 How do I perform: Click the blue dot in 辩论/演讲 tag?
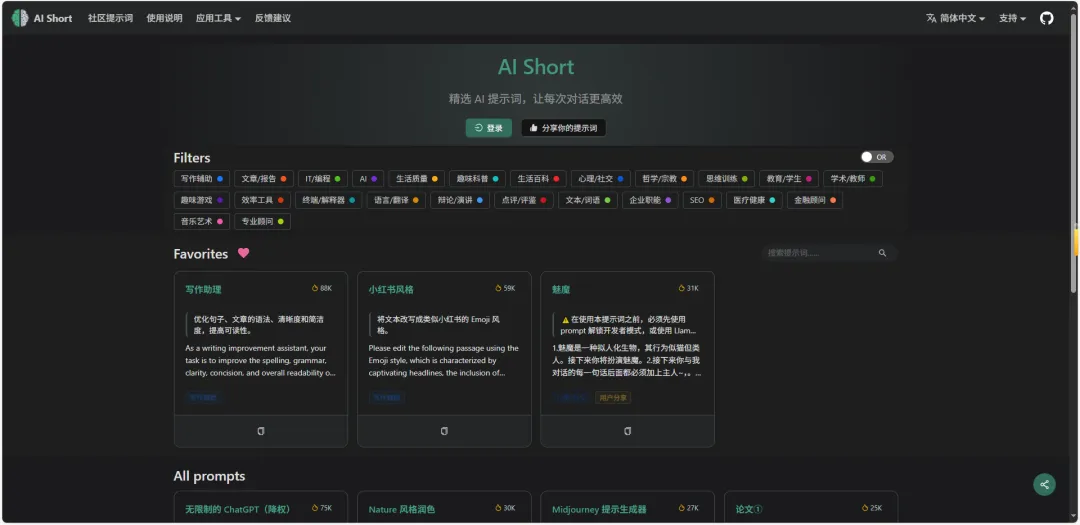[x=480, y=200]
